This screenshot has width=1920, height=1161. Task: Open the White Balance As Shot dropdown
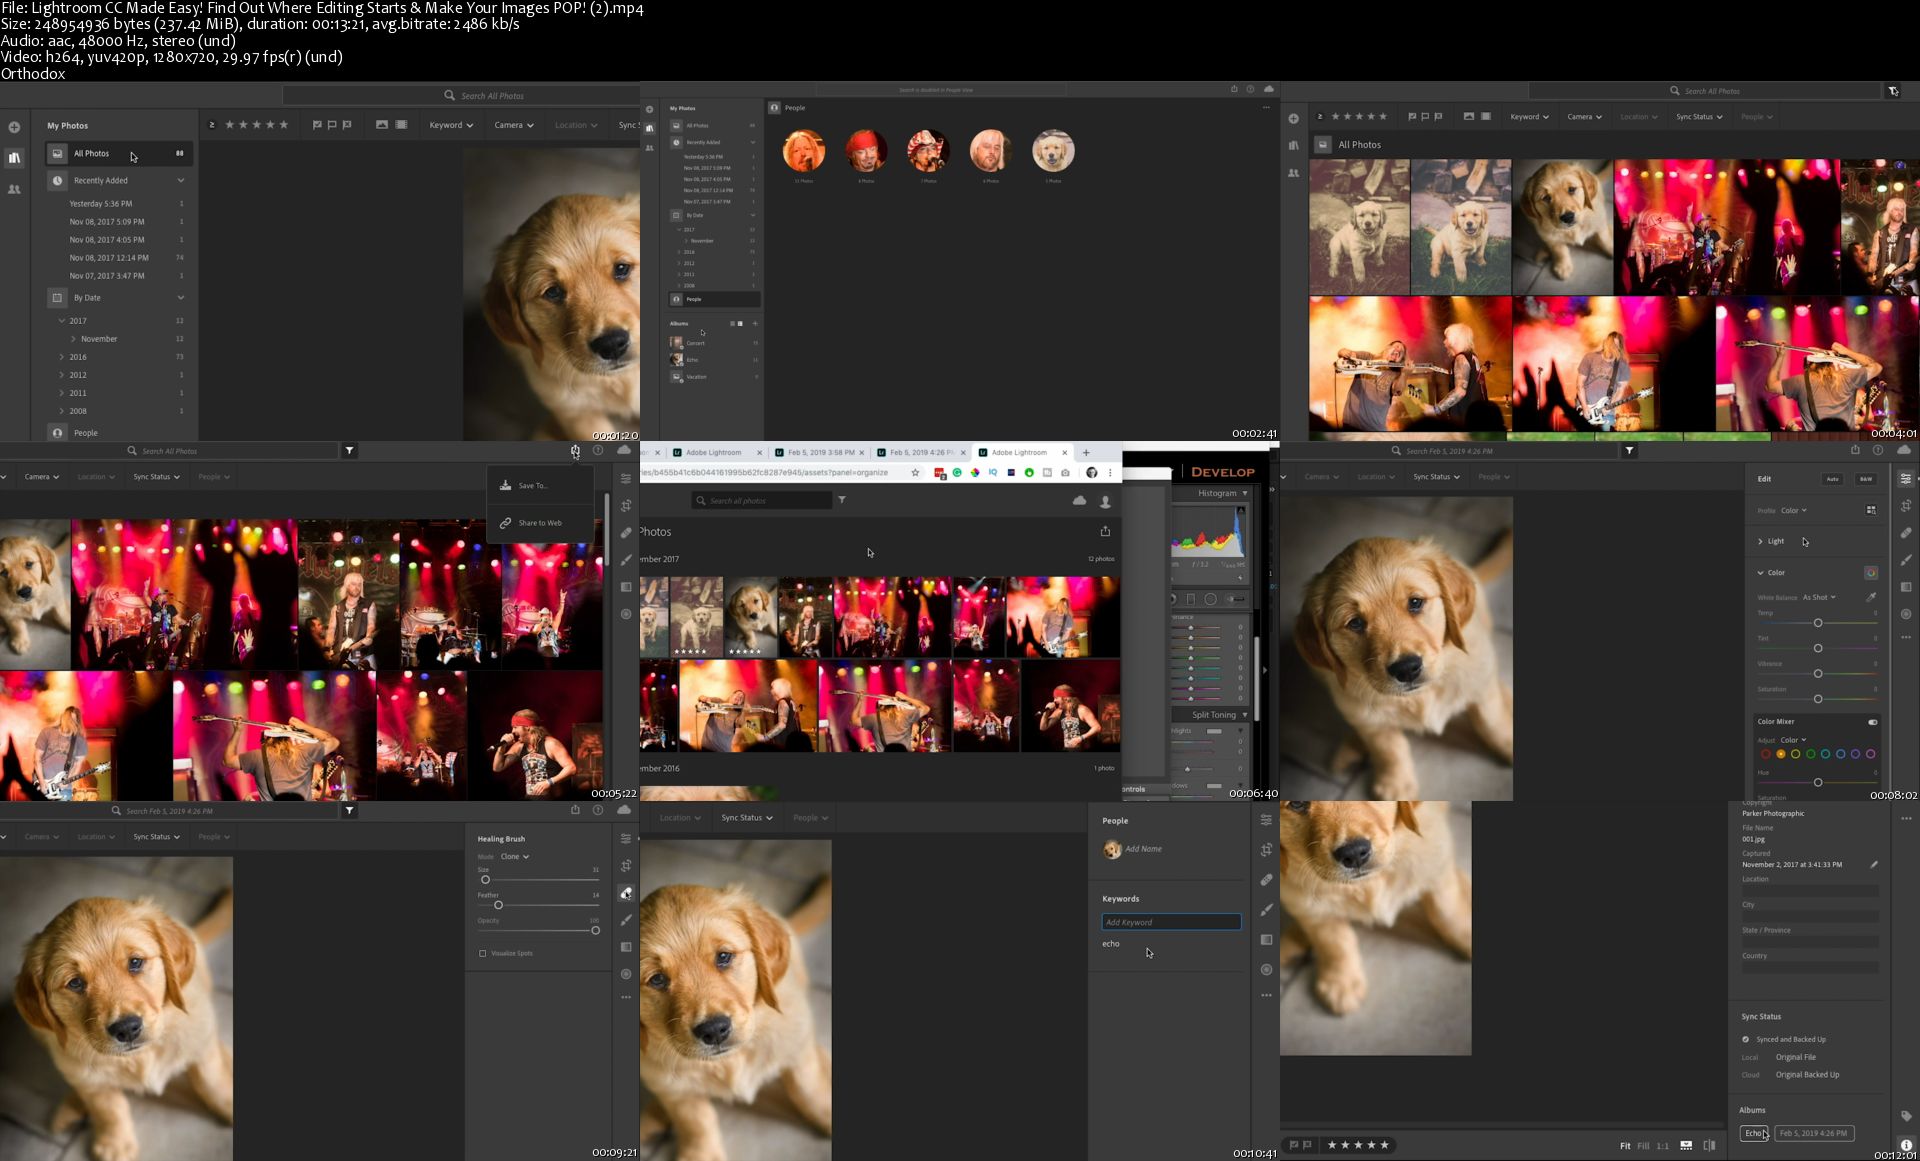point(1819,597)
